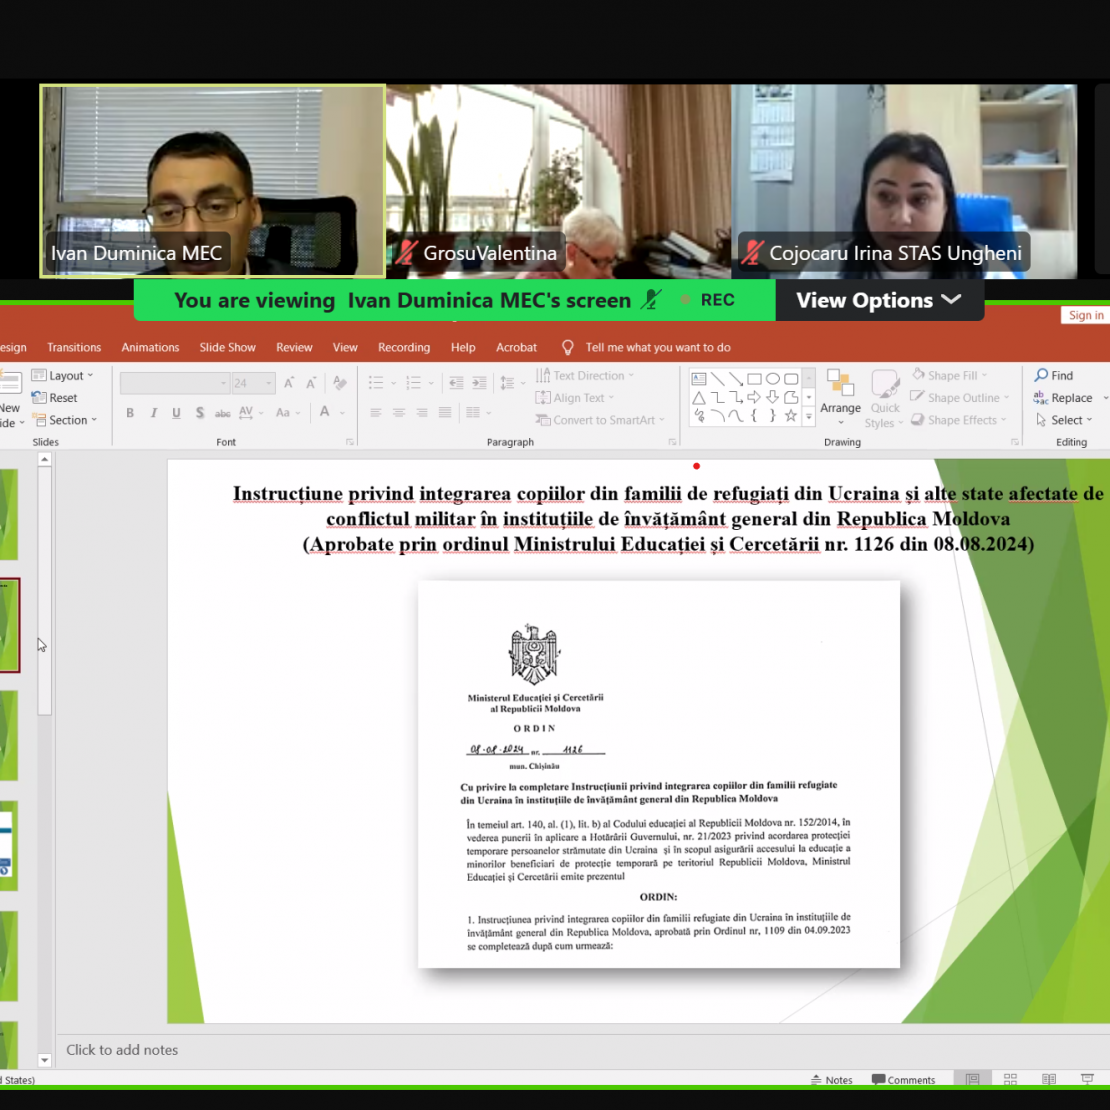Toggle Bold formatting in Font group
This screenshot has height=1110, width=1110.
(130, 413)
